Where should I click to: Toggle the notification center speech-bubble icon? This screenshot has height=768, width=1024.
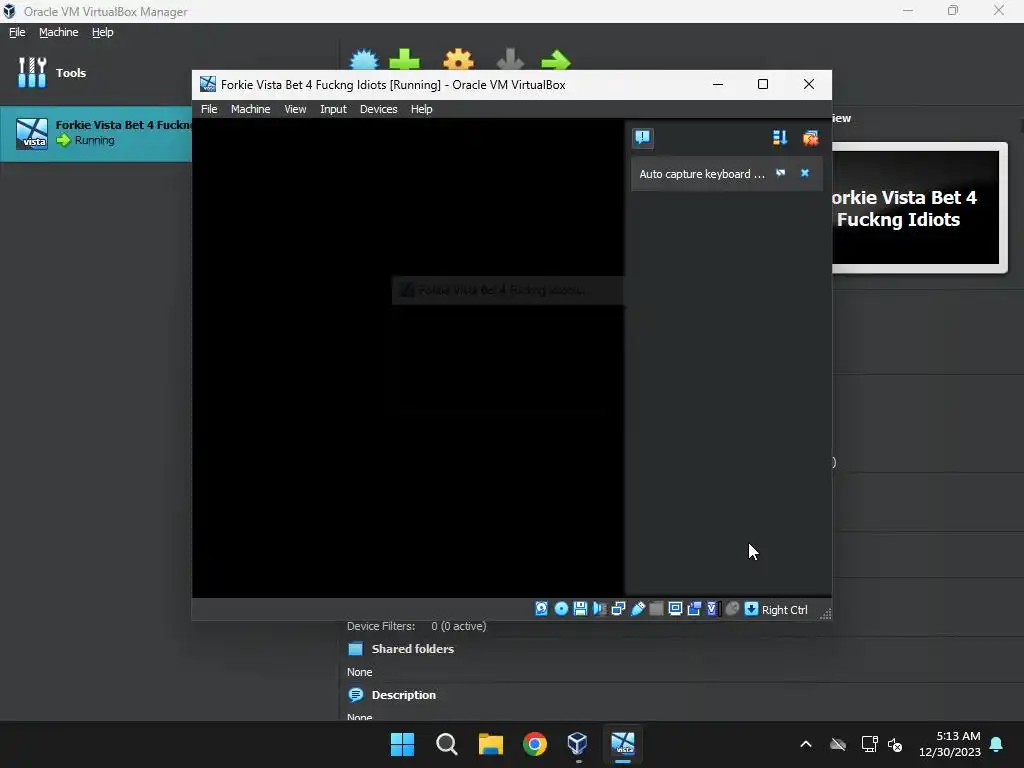tap(643, 137)
